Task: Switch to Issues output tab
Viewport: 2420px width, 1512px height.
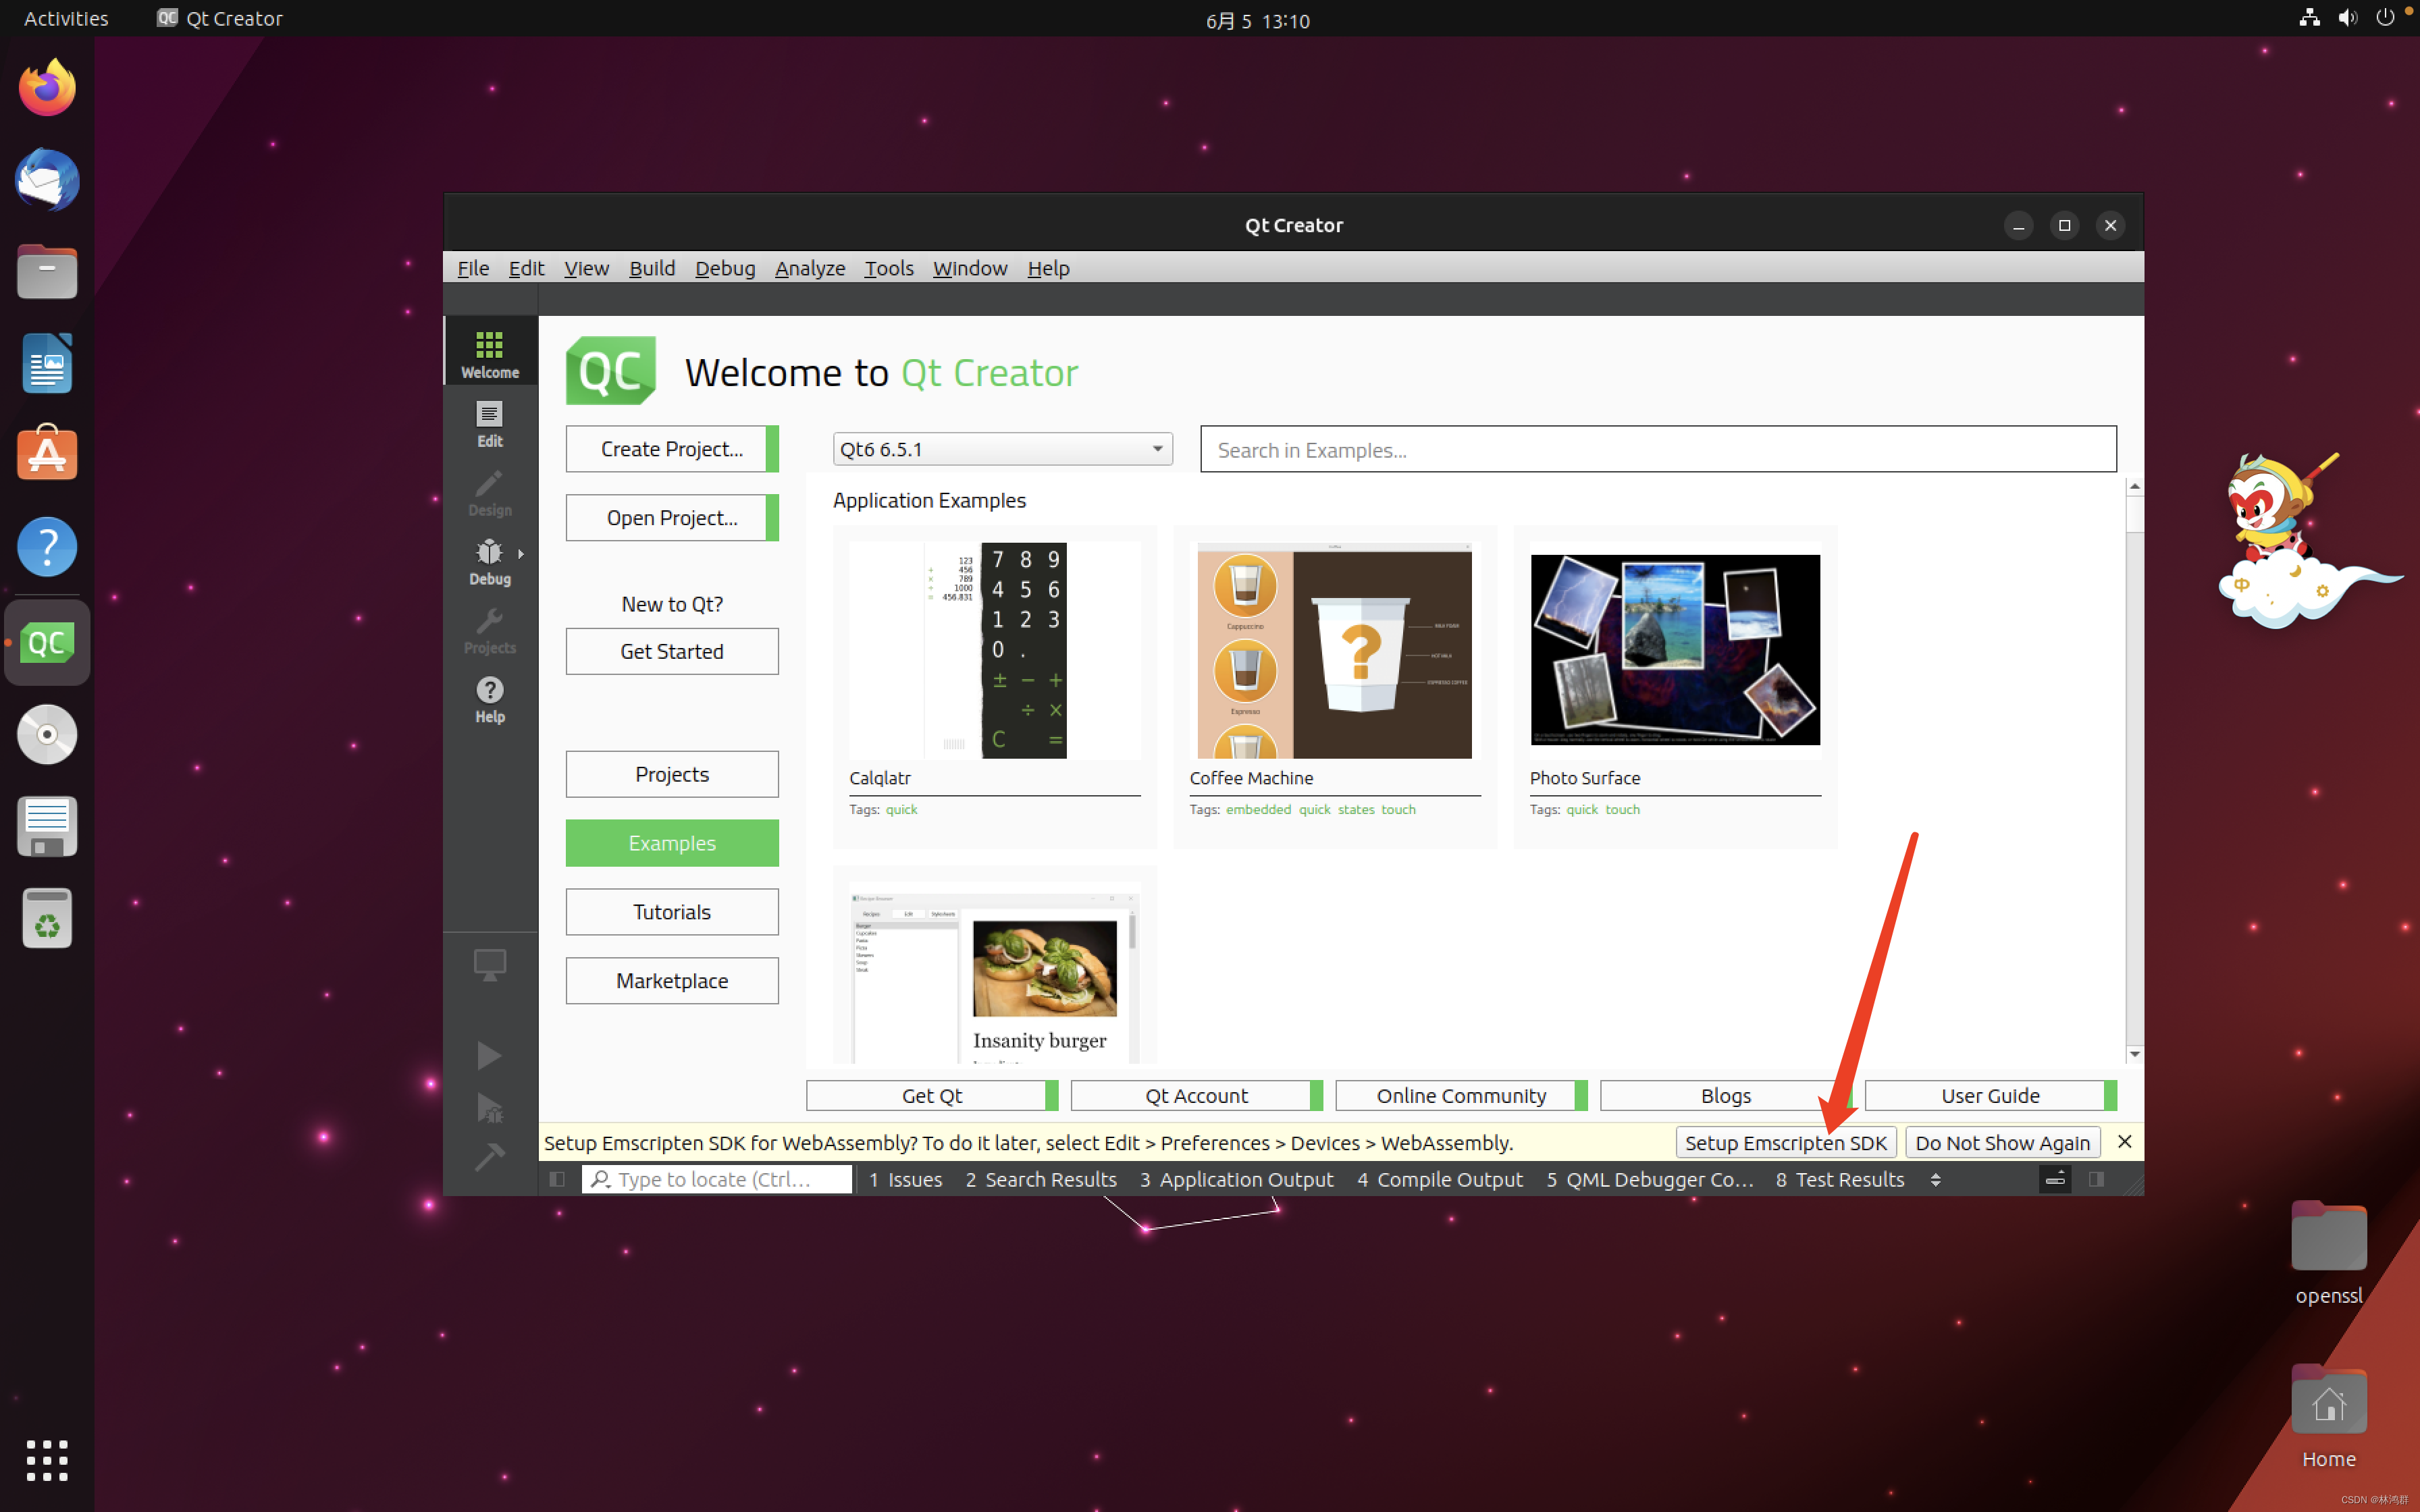Action: (x=905, y=1179)
